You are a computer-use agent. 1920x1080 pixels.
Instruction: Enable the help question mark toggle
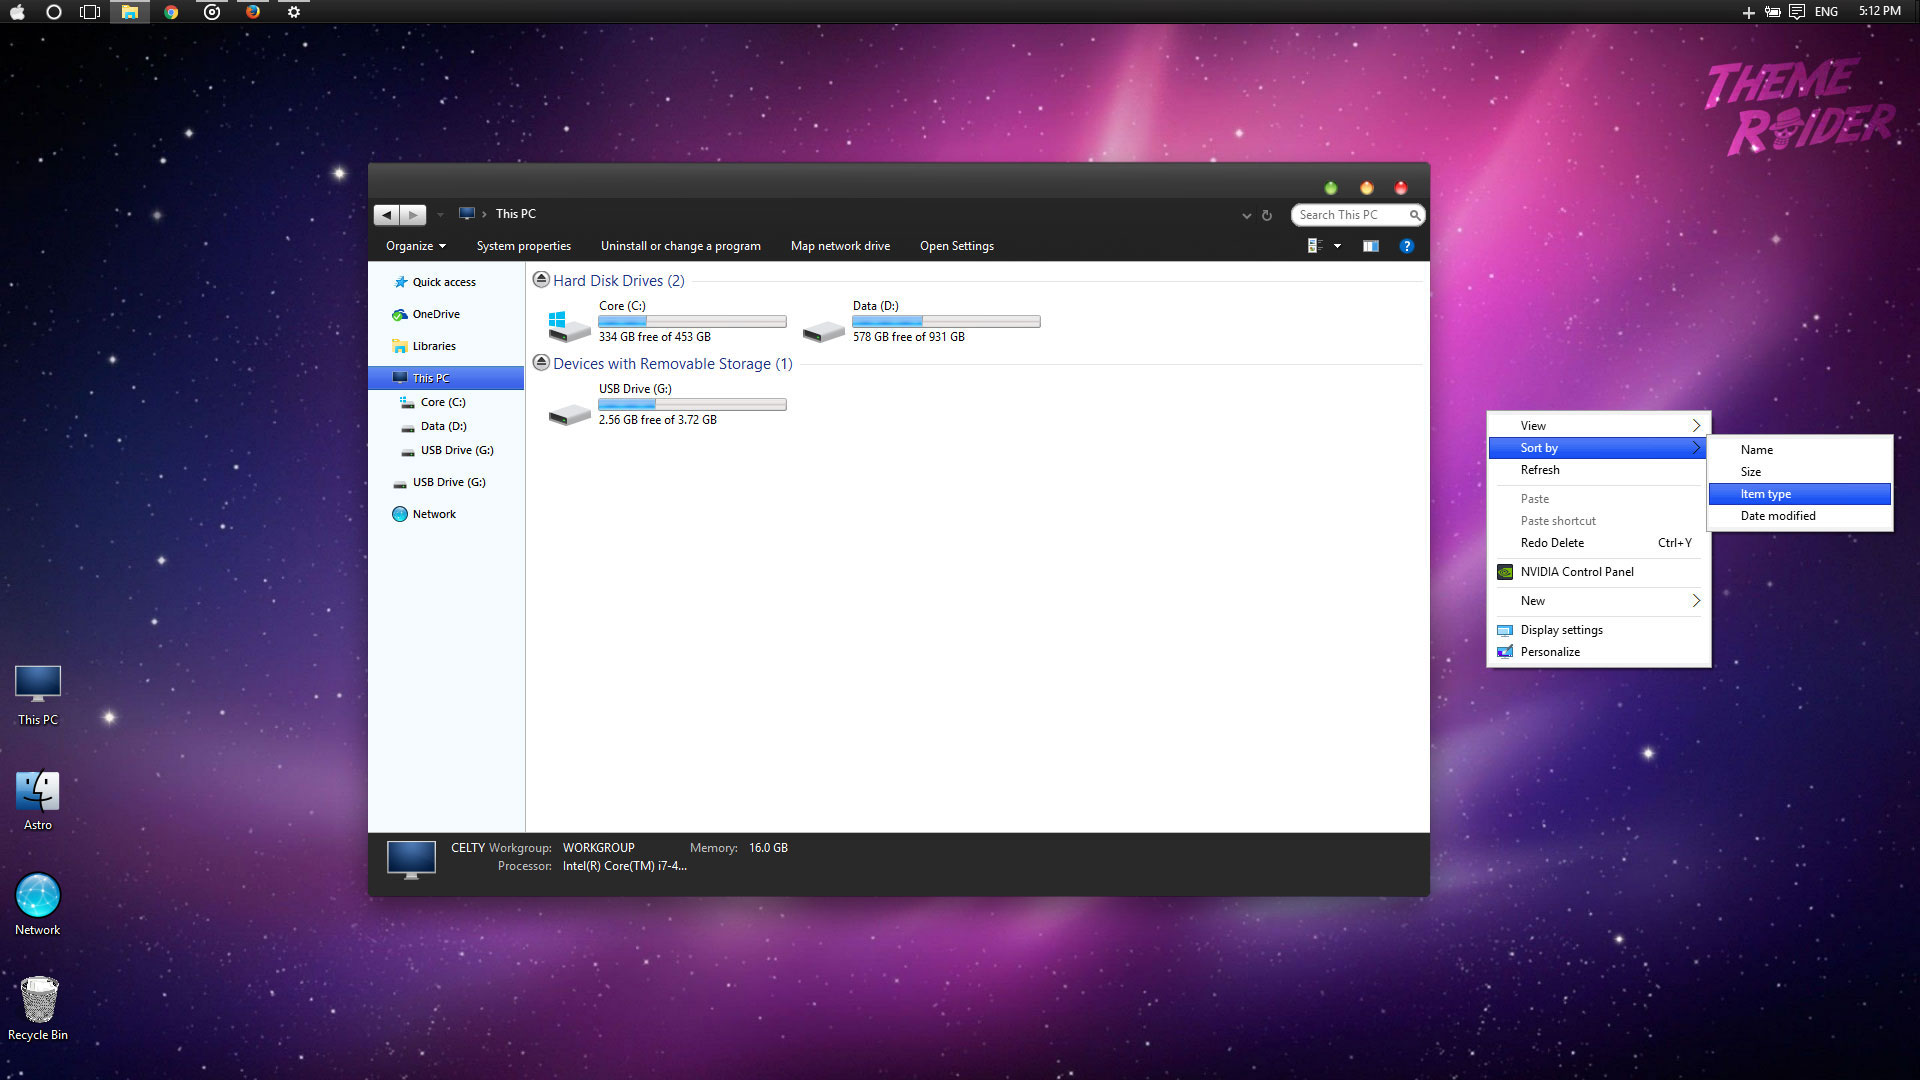[1407, 245]
